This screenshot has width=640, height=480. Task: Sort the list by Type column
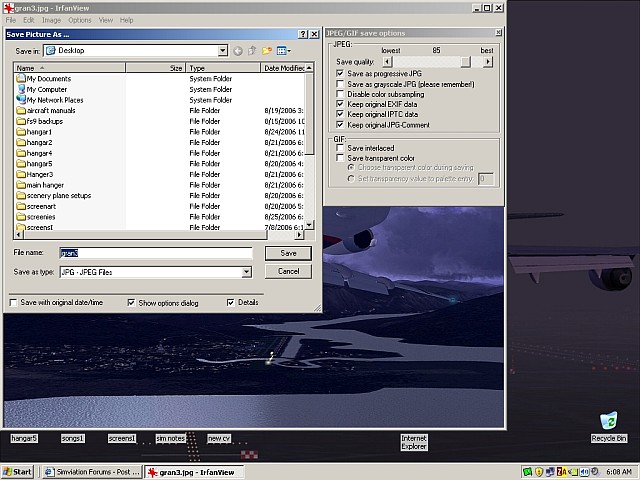coord(222,68)
